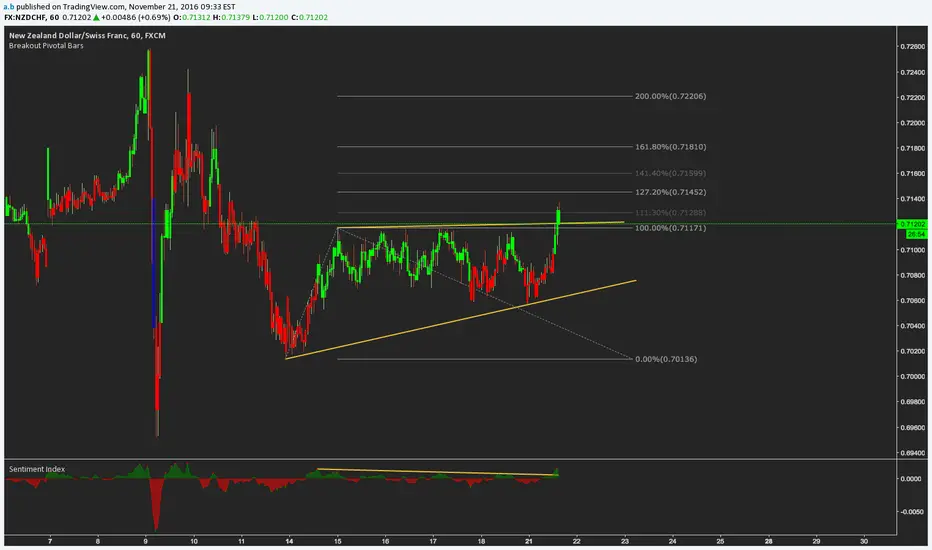Click the 'Sentiment Index' indicator label

click(37, 469)
